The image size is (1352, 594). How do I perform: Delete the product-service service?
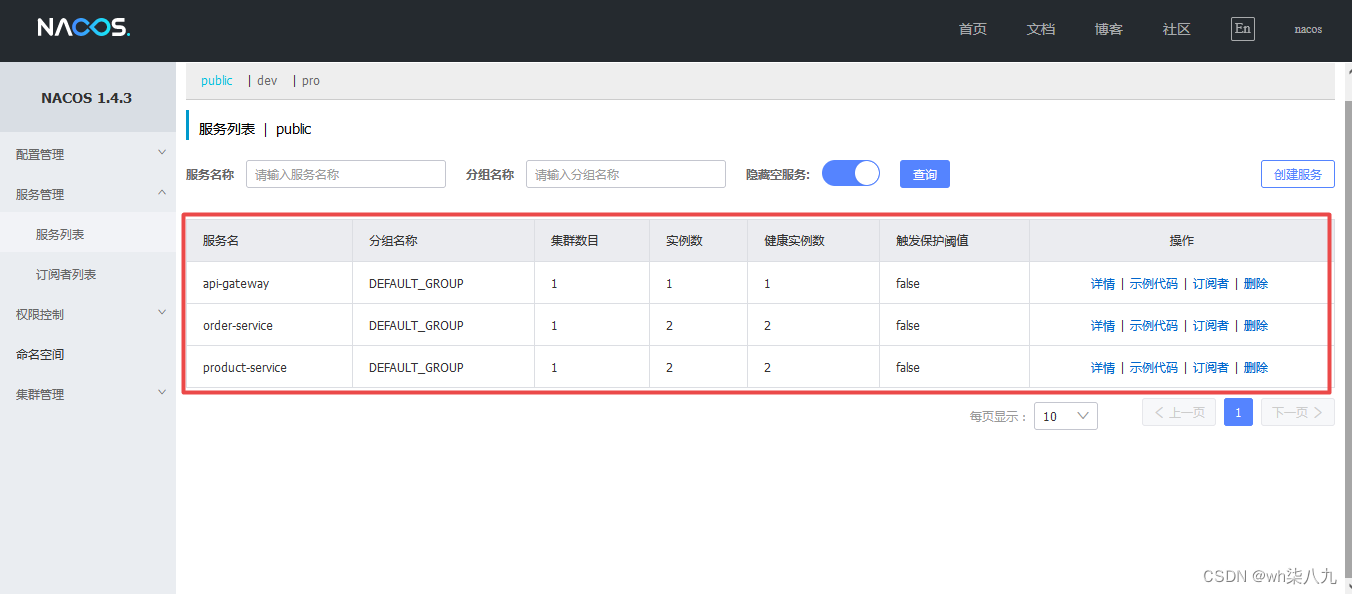click(x=1256, y=368)
